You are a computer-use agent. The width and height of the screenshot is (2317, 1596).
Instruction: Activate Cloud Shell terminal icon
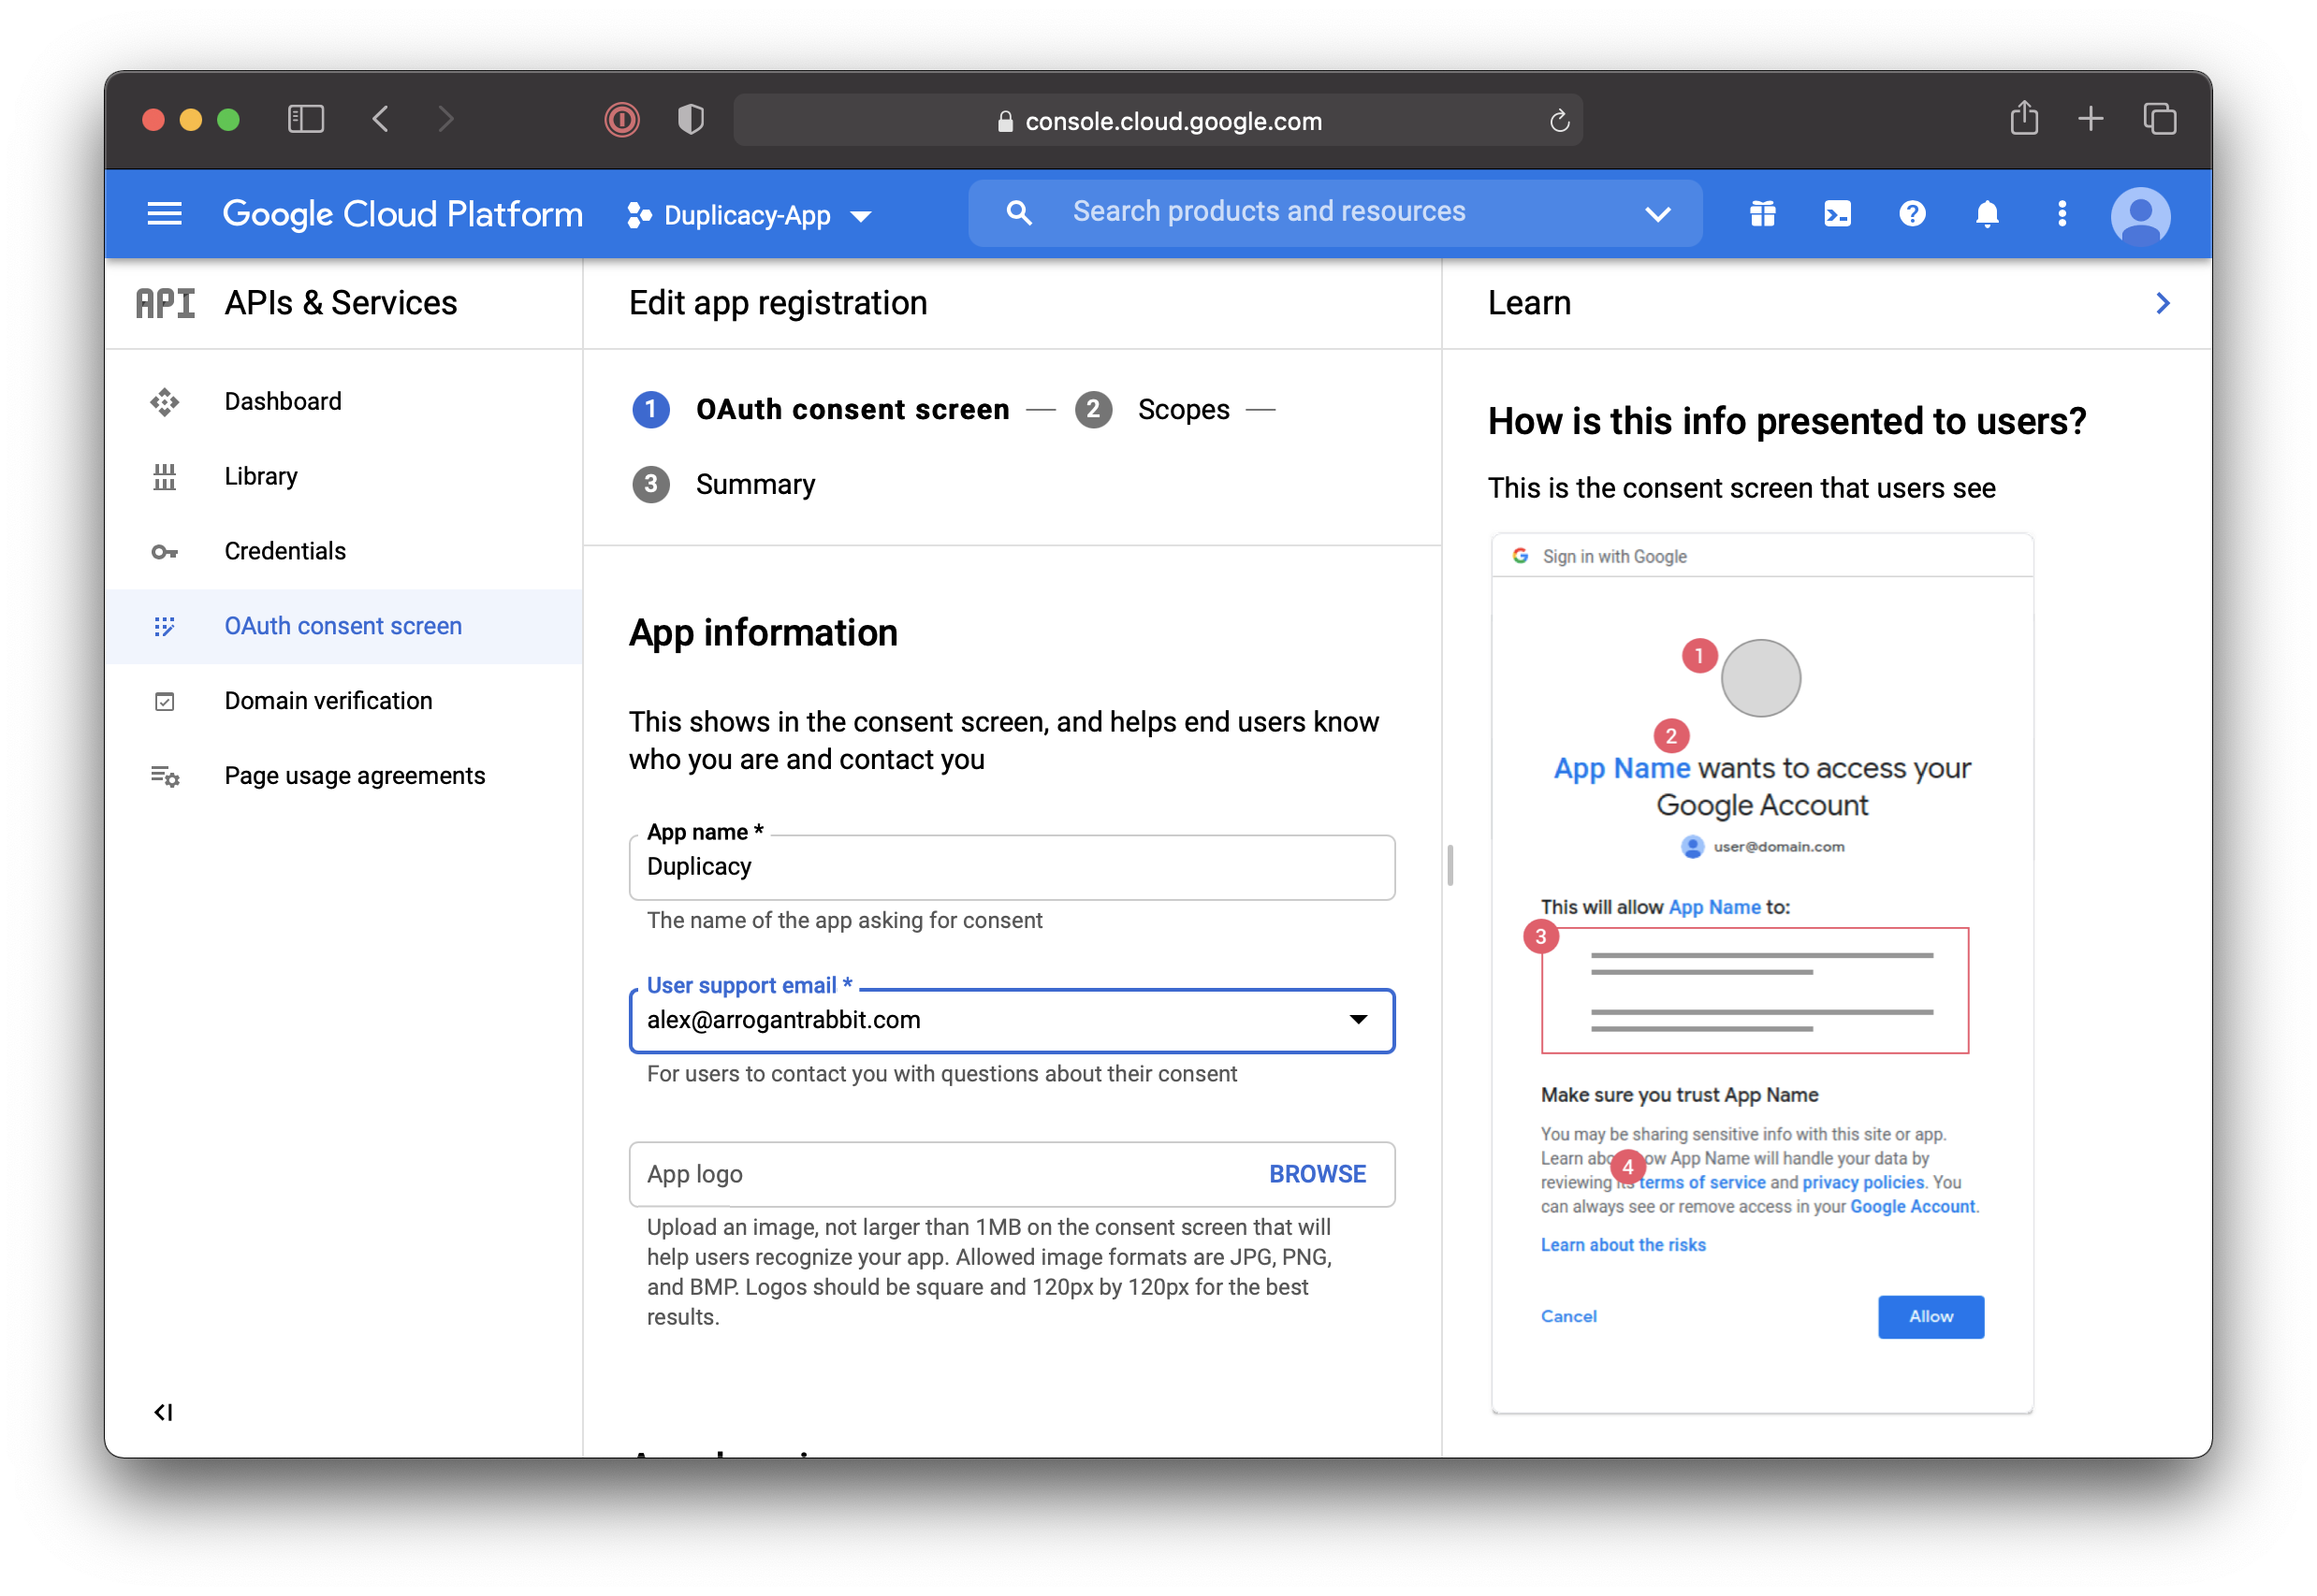click(1837, 214)
